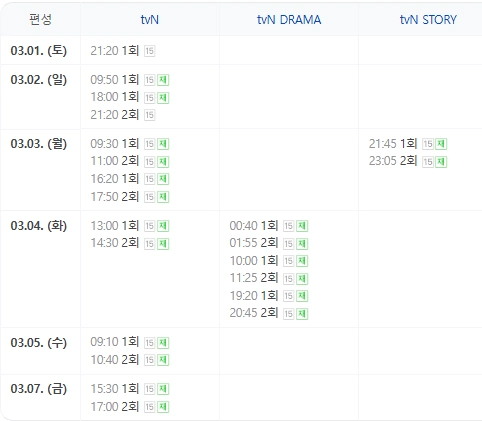Image resolution: width=482 pixels, height=421 pixels.
Task: Click the 편성 header cell
Action: 40,19
